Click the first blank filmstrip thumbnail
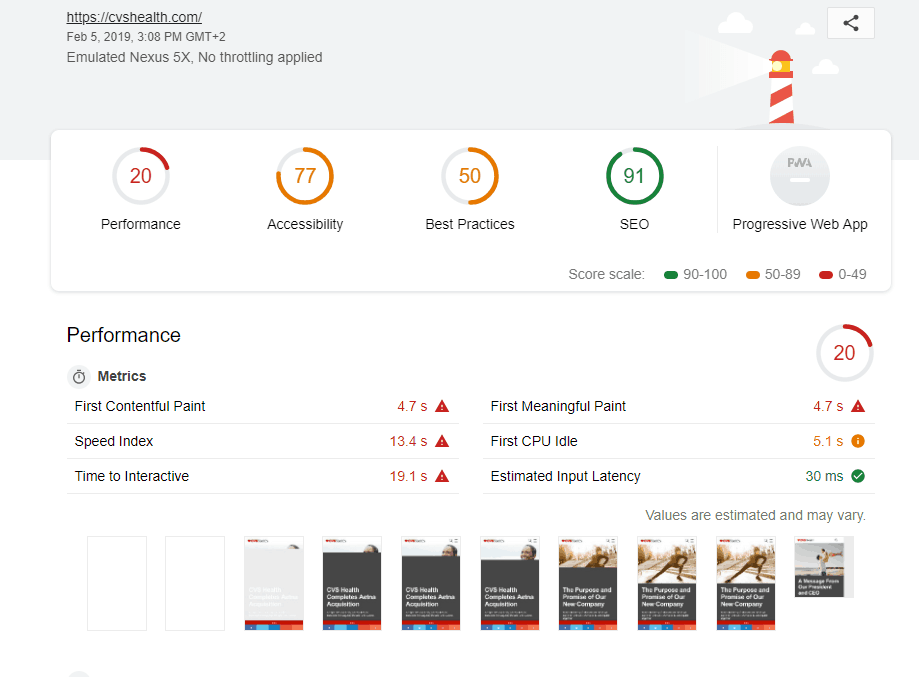This screenshot has width=919, height=677. [x=117, y=583]
